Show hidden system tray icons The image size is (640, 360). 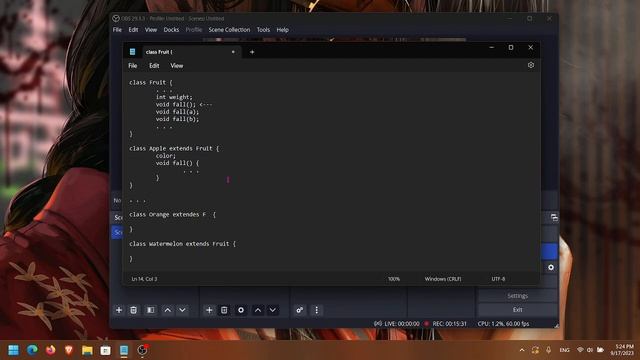[x=522, y=350]
